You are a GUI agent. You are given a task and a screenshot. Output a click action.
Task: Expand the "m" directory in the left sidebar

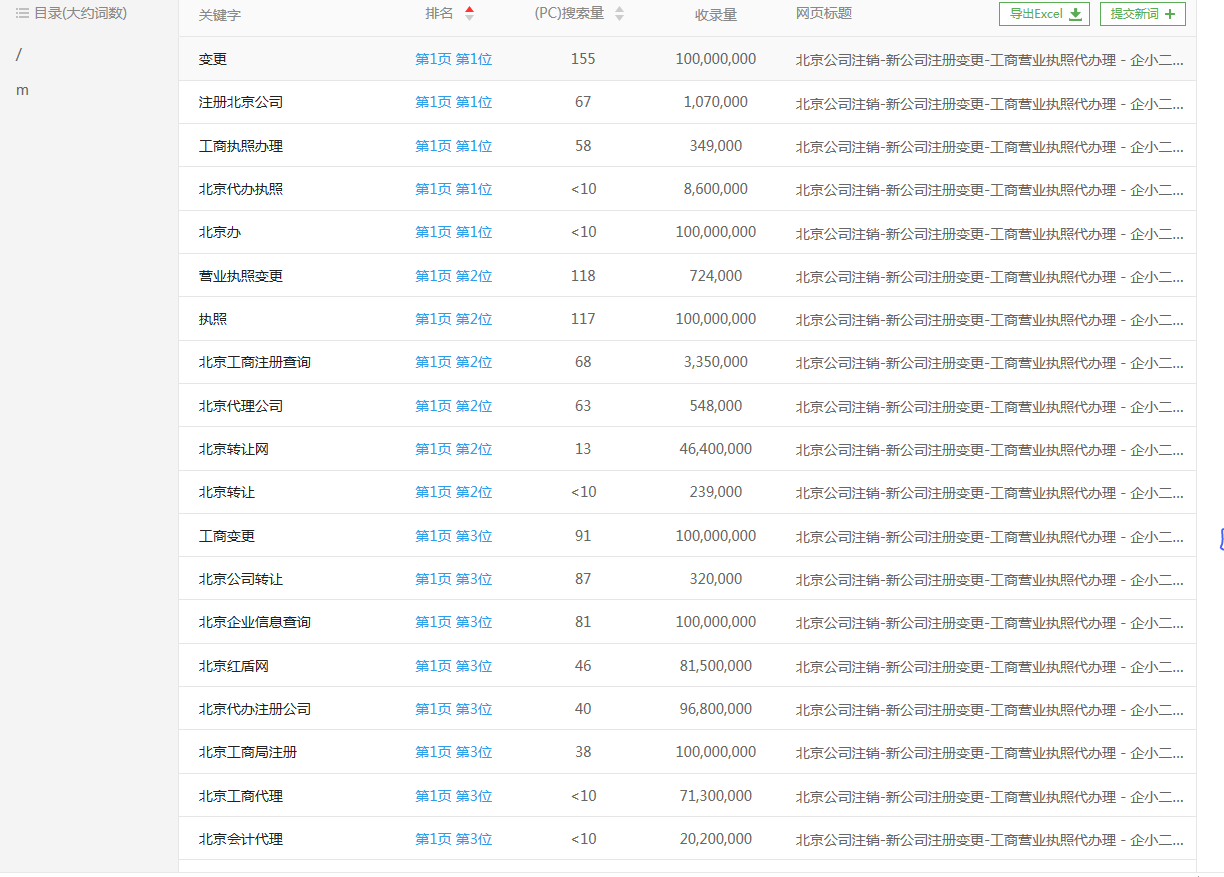tap(22, 89)
